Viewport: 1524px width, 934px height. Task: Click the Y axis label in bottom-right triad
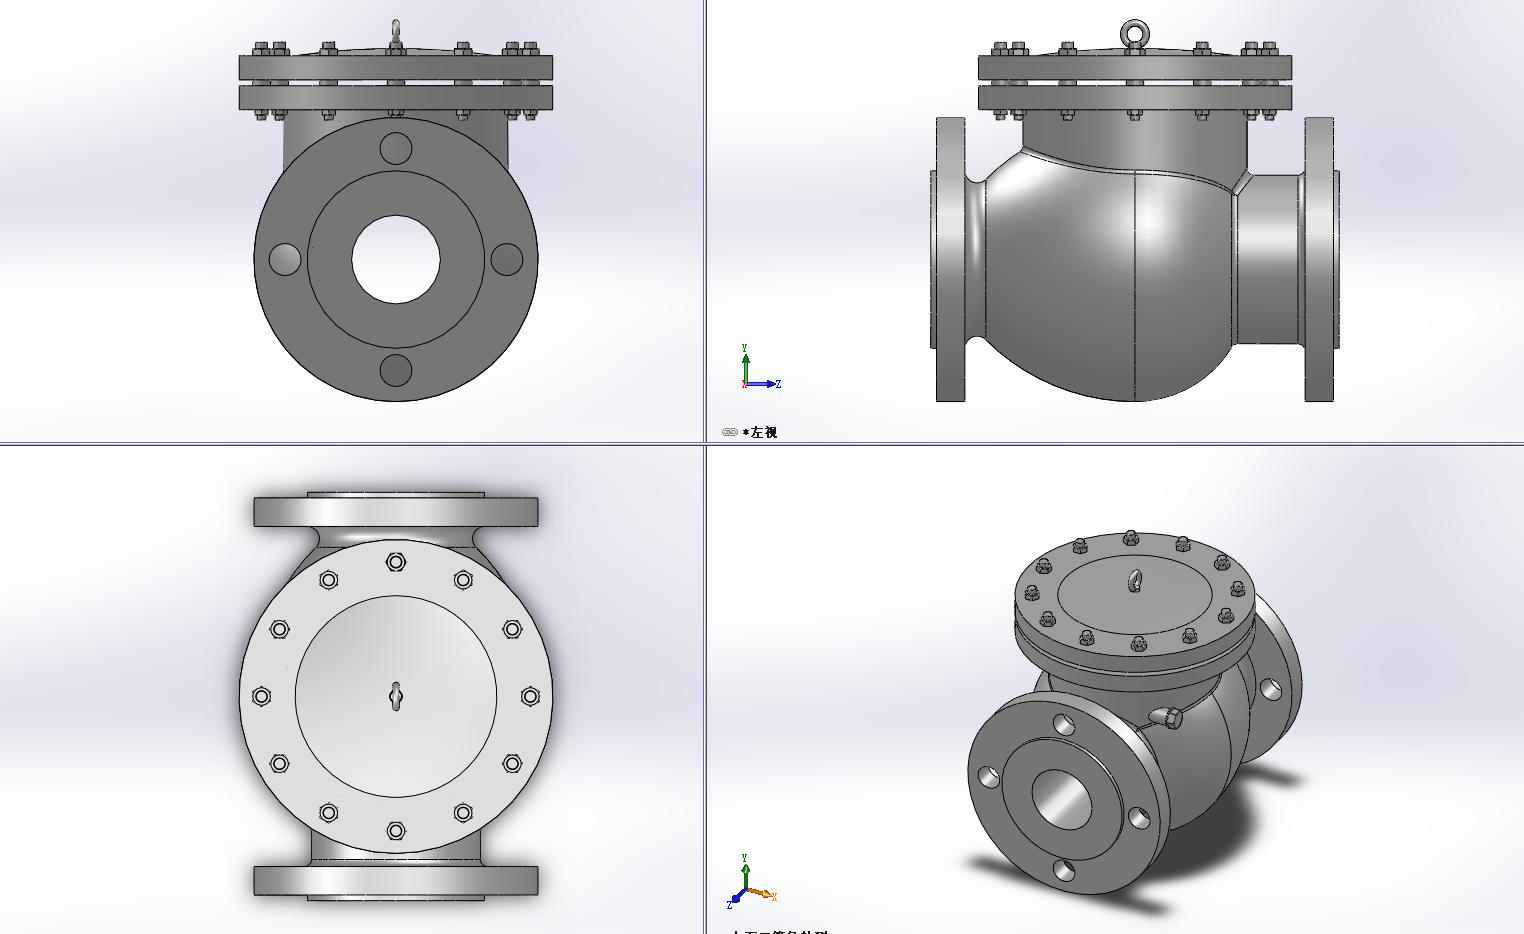coord(745,857)
